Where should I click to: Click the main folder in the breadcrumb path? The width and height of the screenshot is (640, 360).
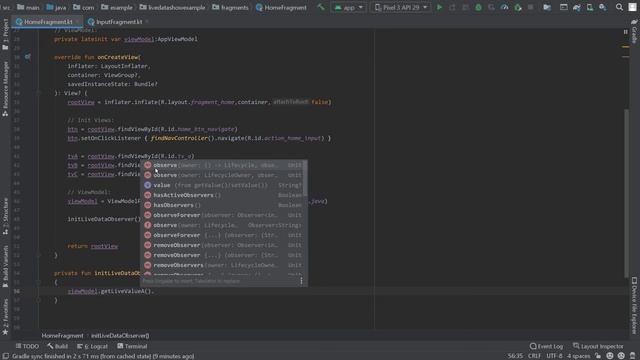point(28,7)
